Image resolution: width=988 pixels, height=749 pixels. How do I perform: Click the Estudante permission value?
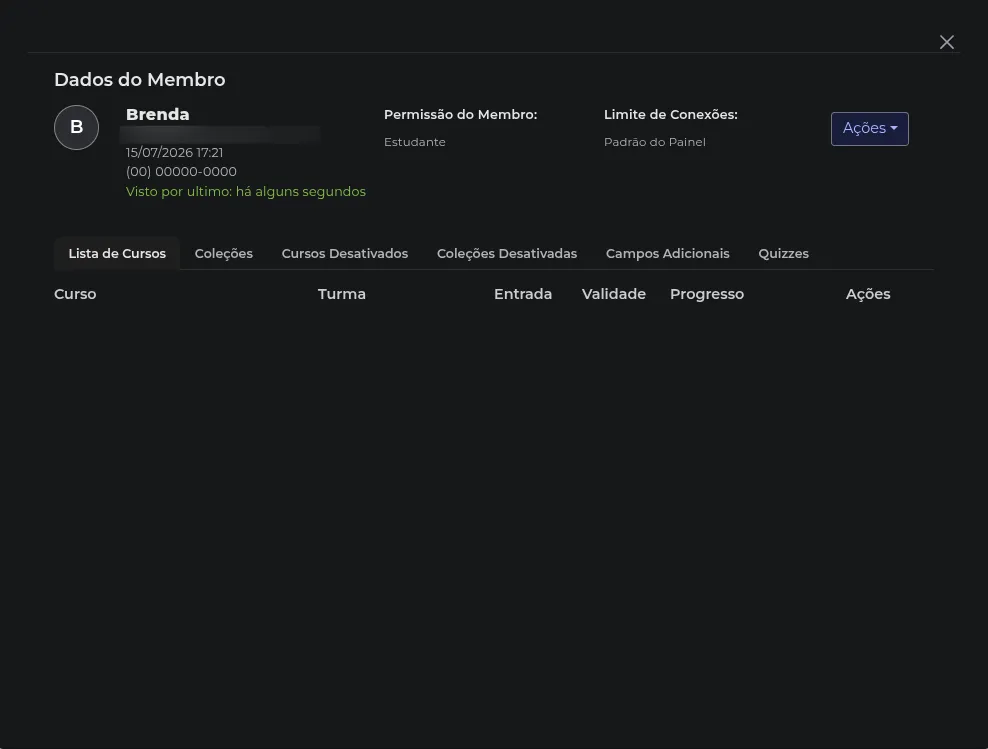(415, 142)
